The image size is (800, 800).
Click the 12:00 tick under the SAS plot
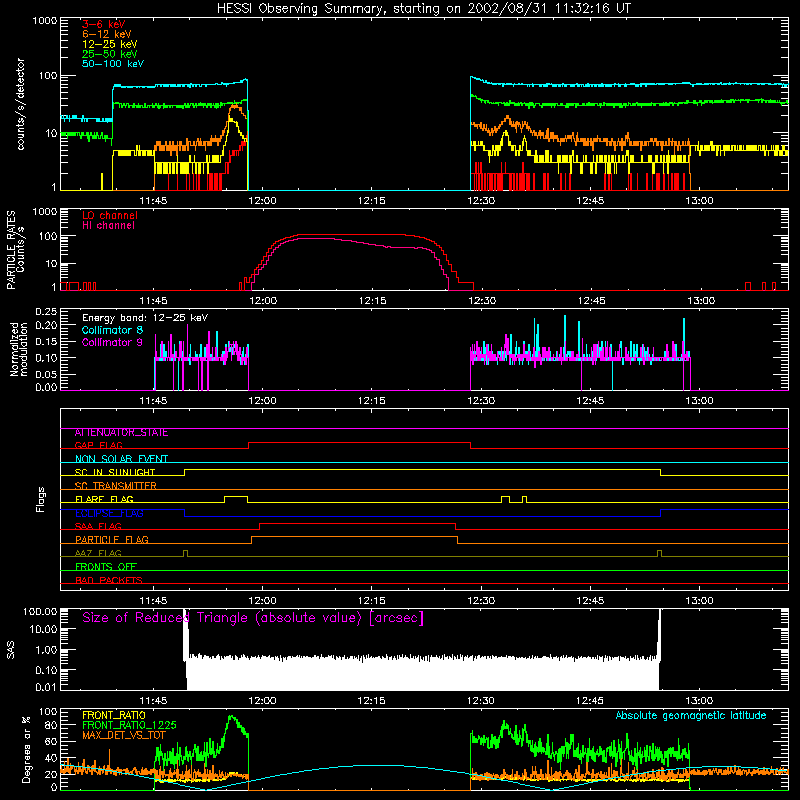click(262, 701)
